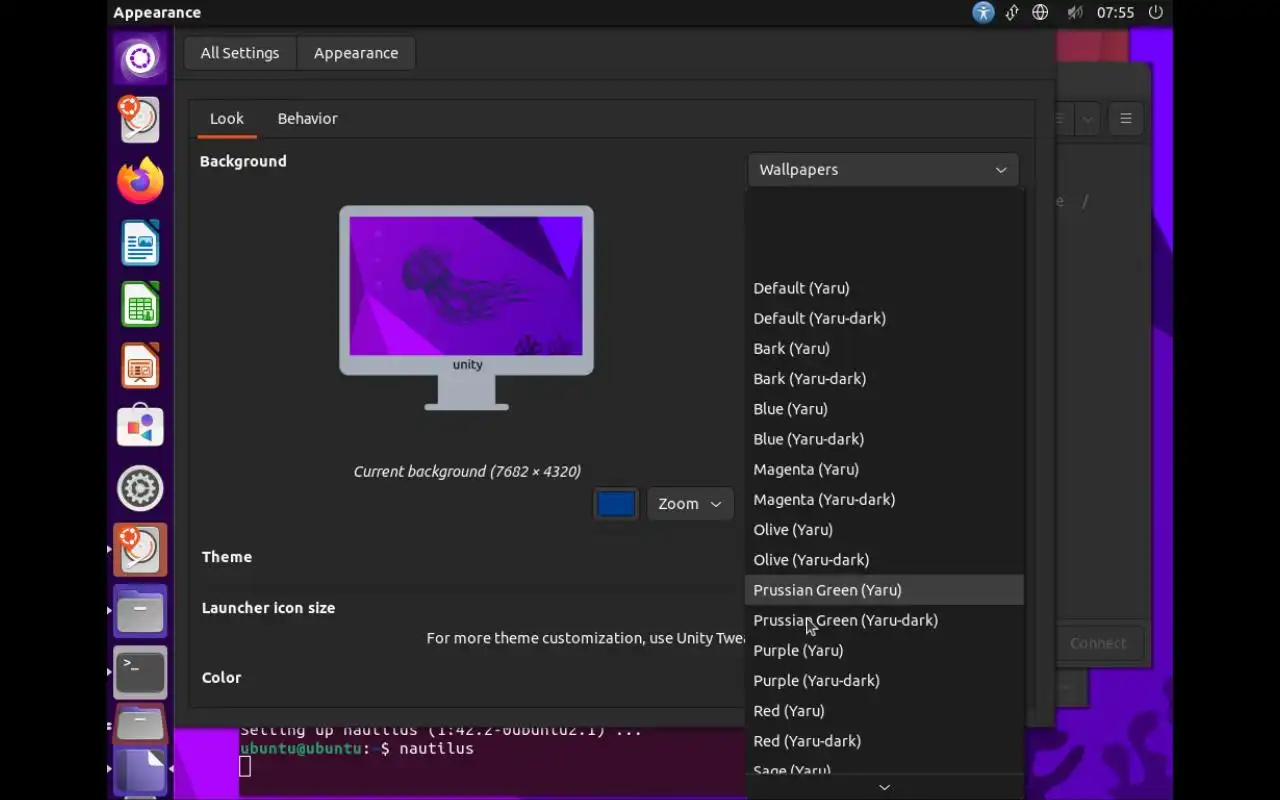The image size is (1280, 800).
Task: Switch to the Behavior tab
Action: (307, 118)
